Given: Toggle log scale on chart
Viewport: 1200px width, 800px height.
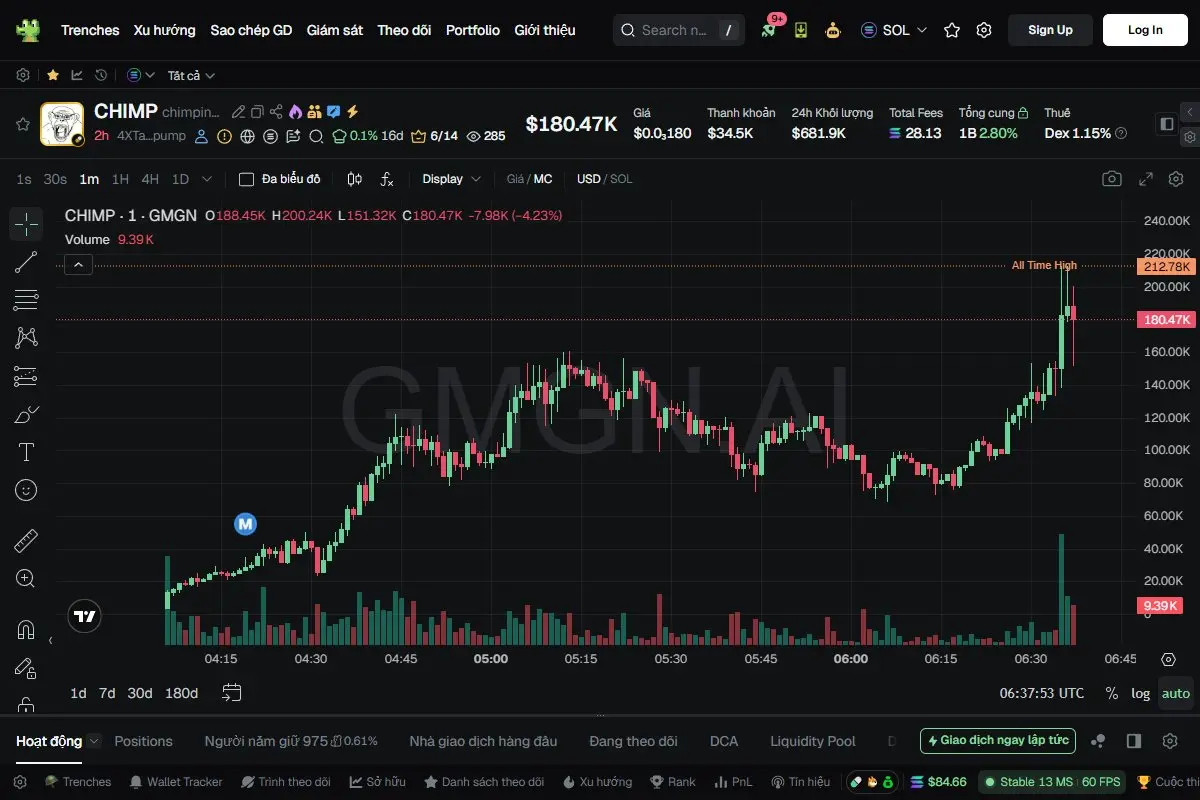Looking at the screenshot, I should point(1141,693).
